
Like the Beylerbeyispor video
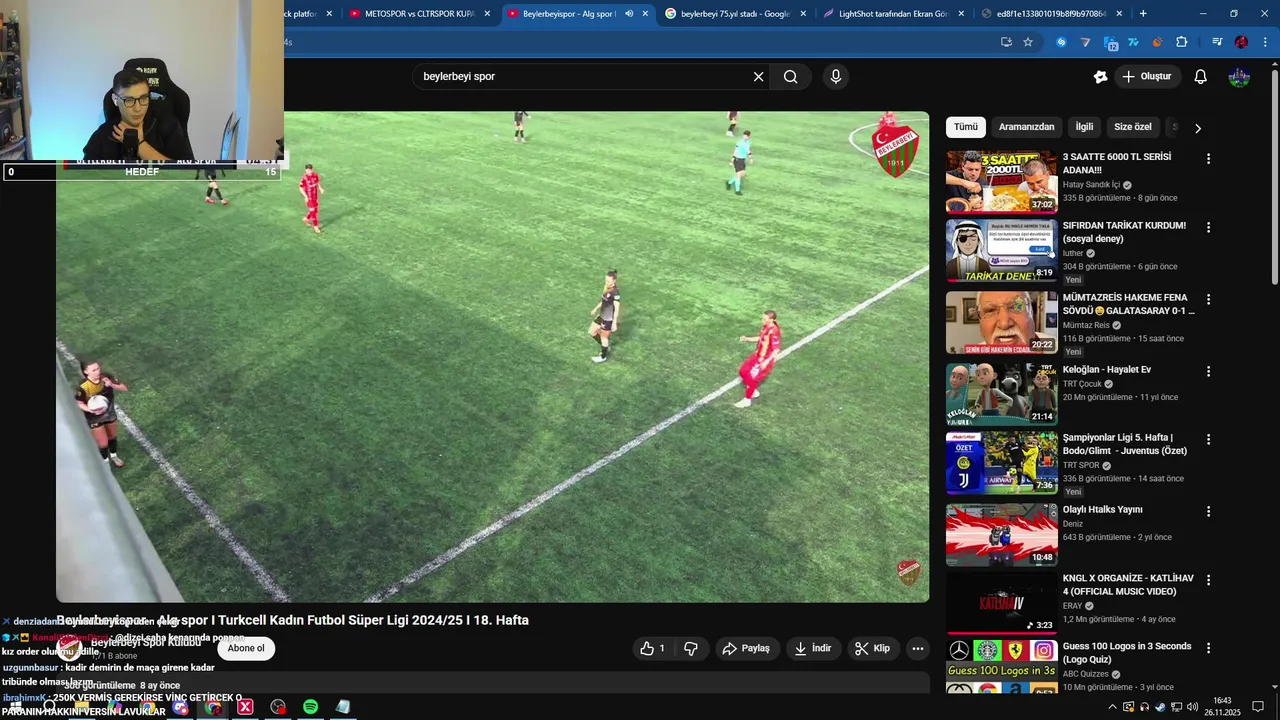(653, 648)
